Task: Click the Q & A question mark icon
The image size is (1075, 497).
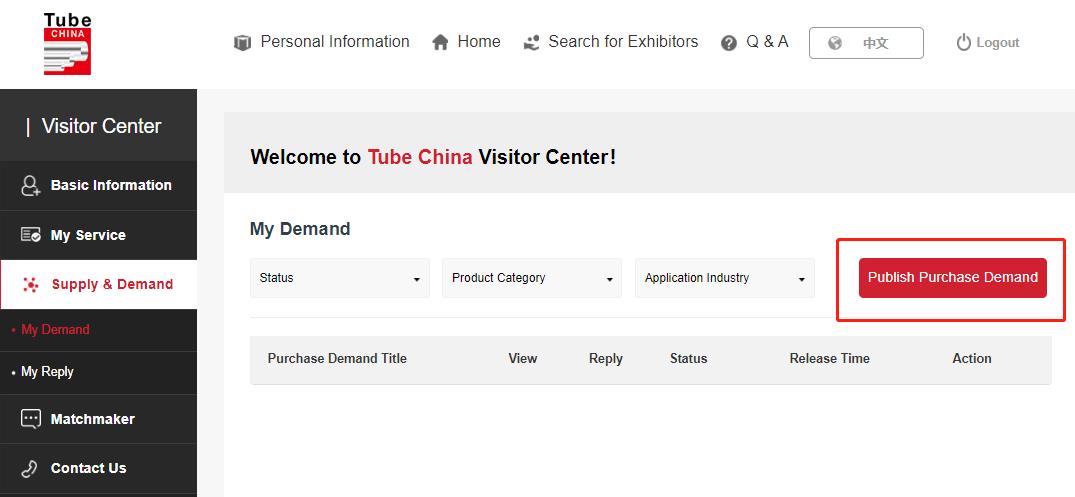Action: [729, 43]
